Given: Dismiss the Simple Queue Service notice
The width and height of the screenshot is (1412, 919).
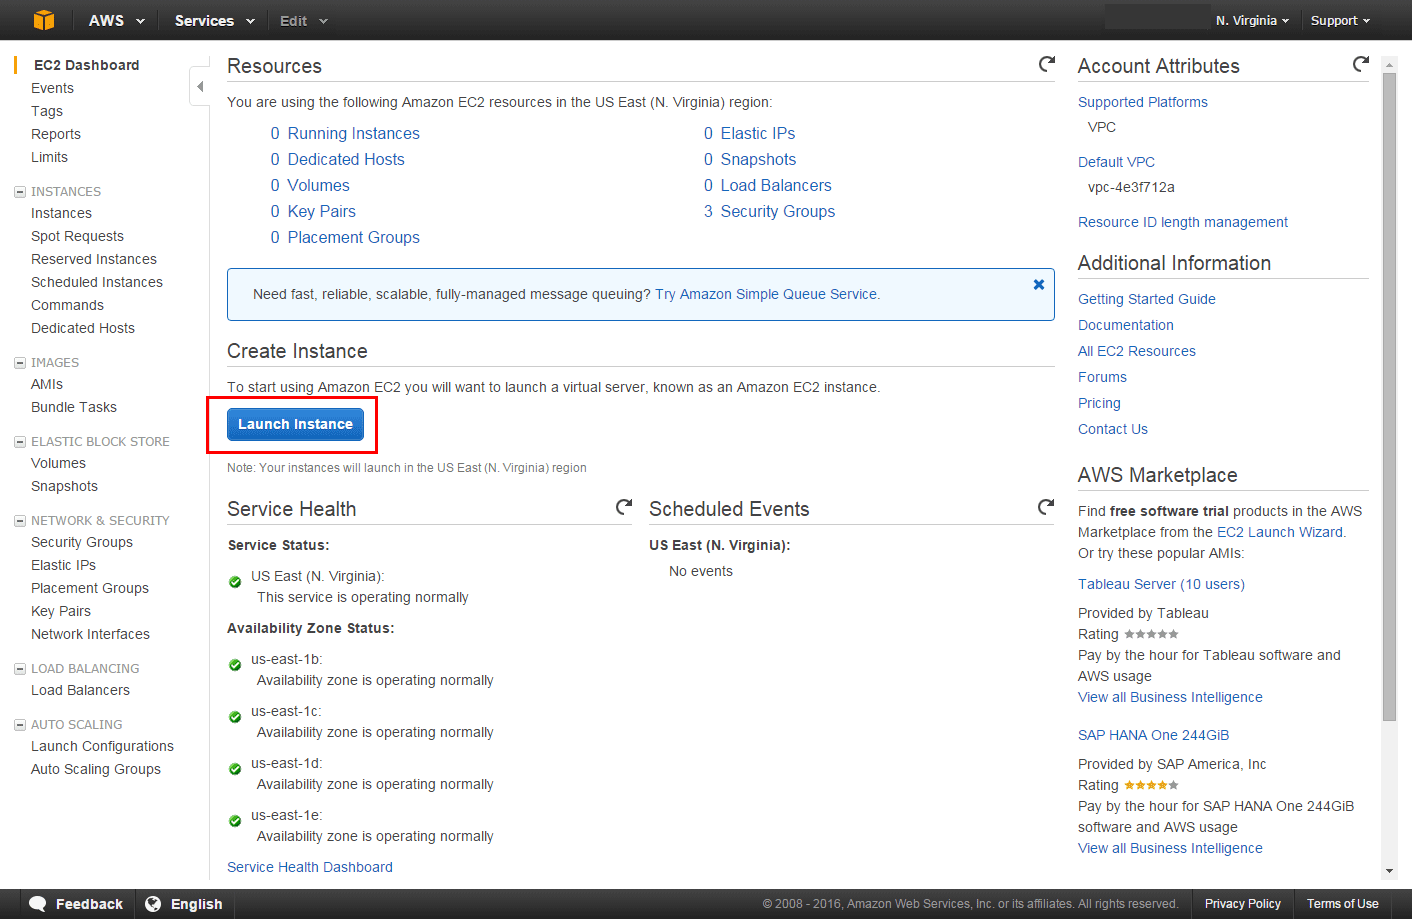Looking at the screenshot, I should click(x=1039, y=285).
